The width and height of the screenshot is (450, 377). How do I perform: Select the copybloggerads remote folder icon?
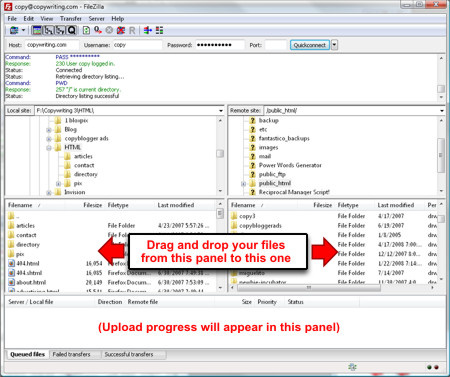(x=234, y=226)
